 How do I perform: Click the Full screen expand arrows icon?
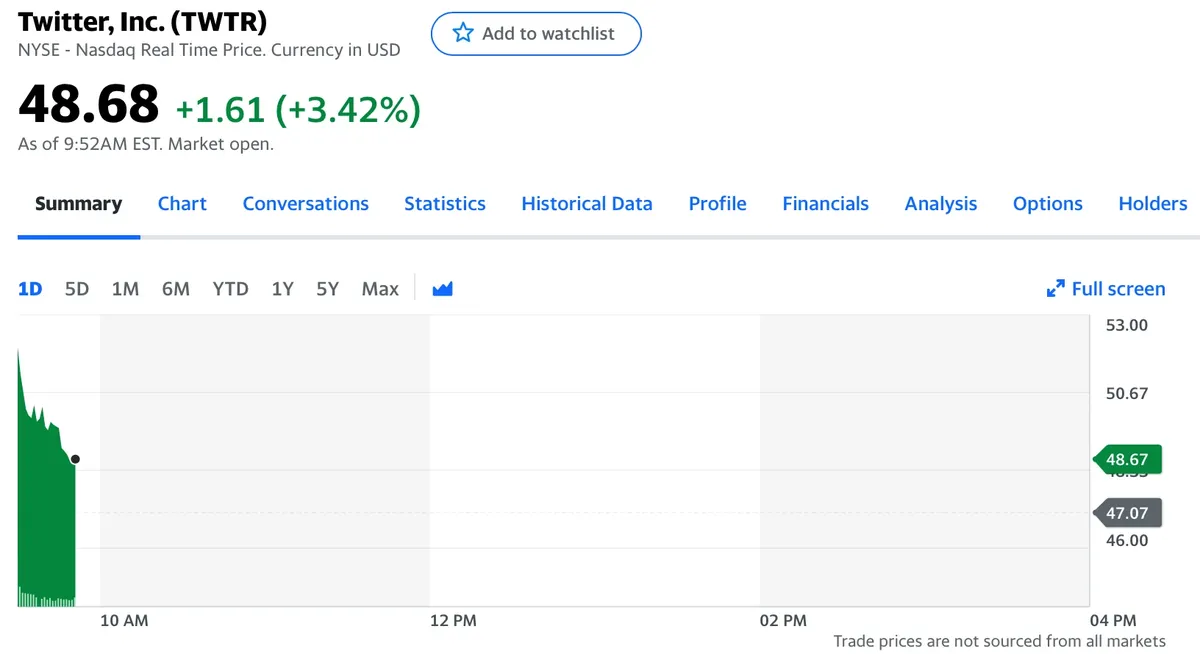click(1055, 289)
